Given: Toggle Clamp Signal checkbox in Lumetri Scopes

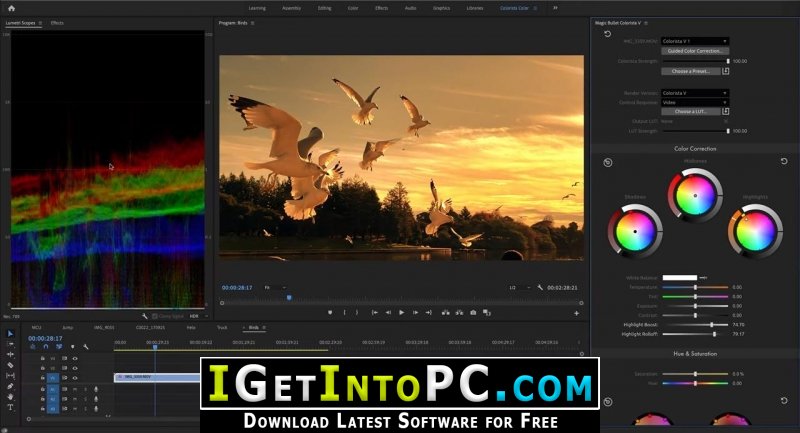Looking at the screenshot, I should tap(155, 316).
